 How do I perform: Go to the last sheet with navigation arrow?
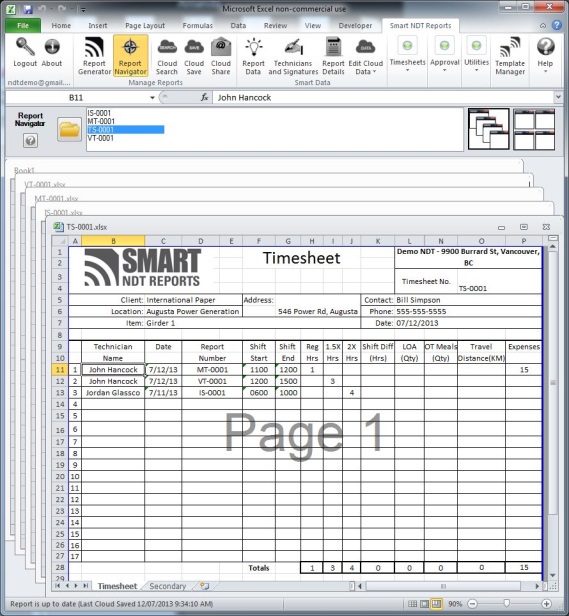point(85,586)
